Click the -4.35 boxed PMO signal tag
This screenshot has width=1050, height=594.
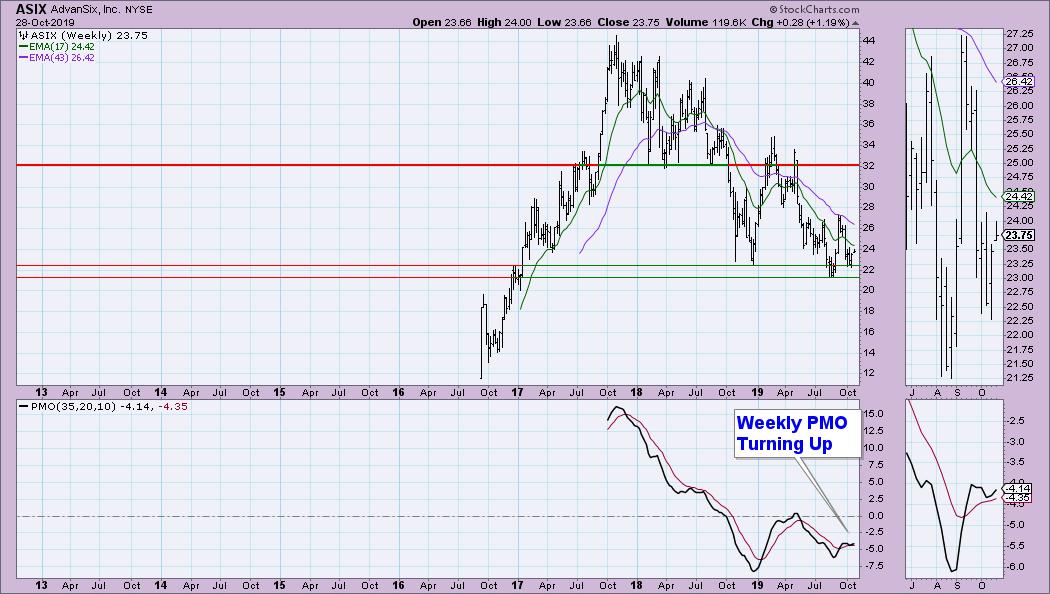point(1018,498)
